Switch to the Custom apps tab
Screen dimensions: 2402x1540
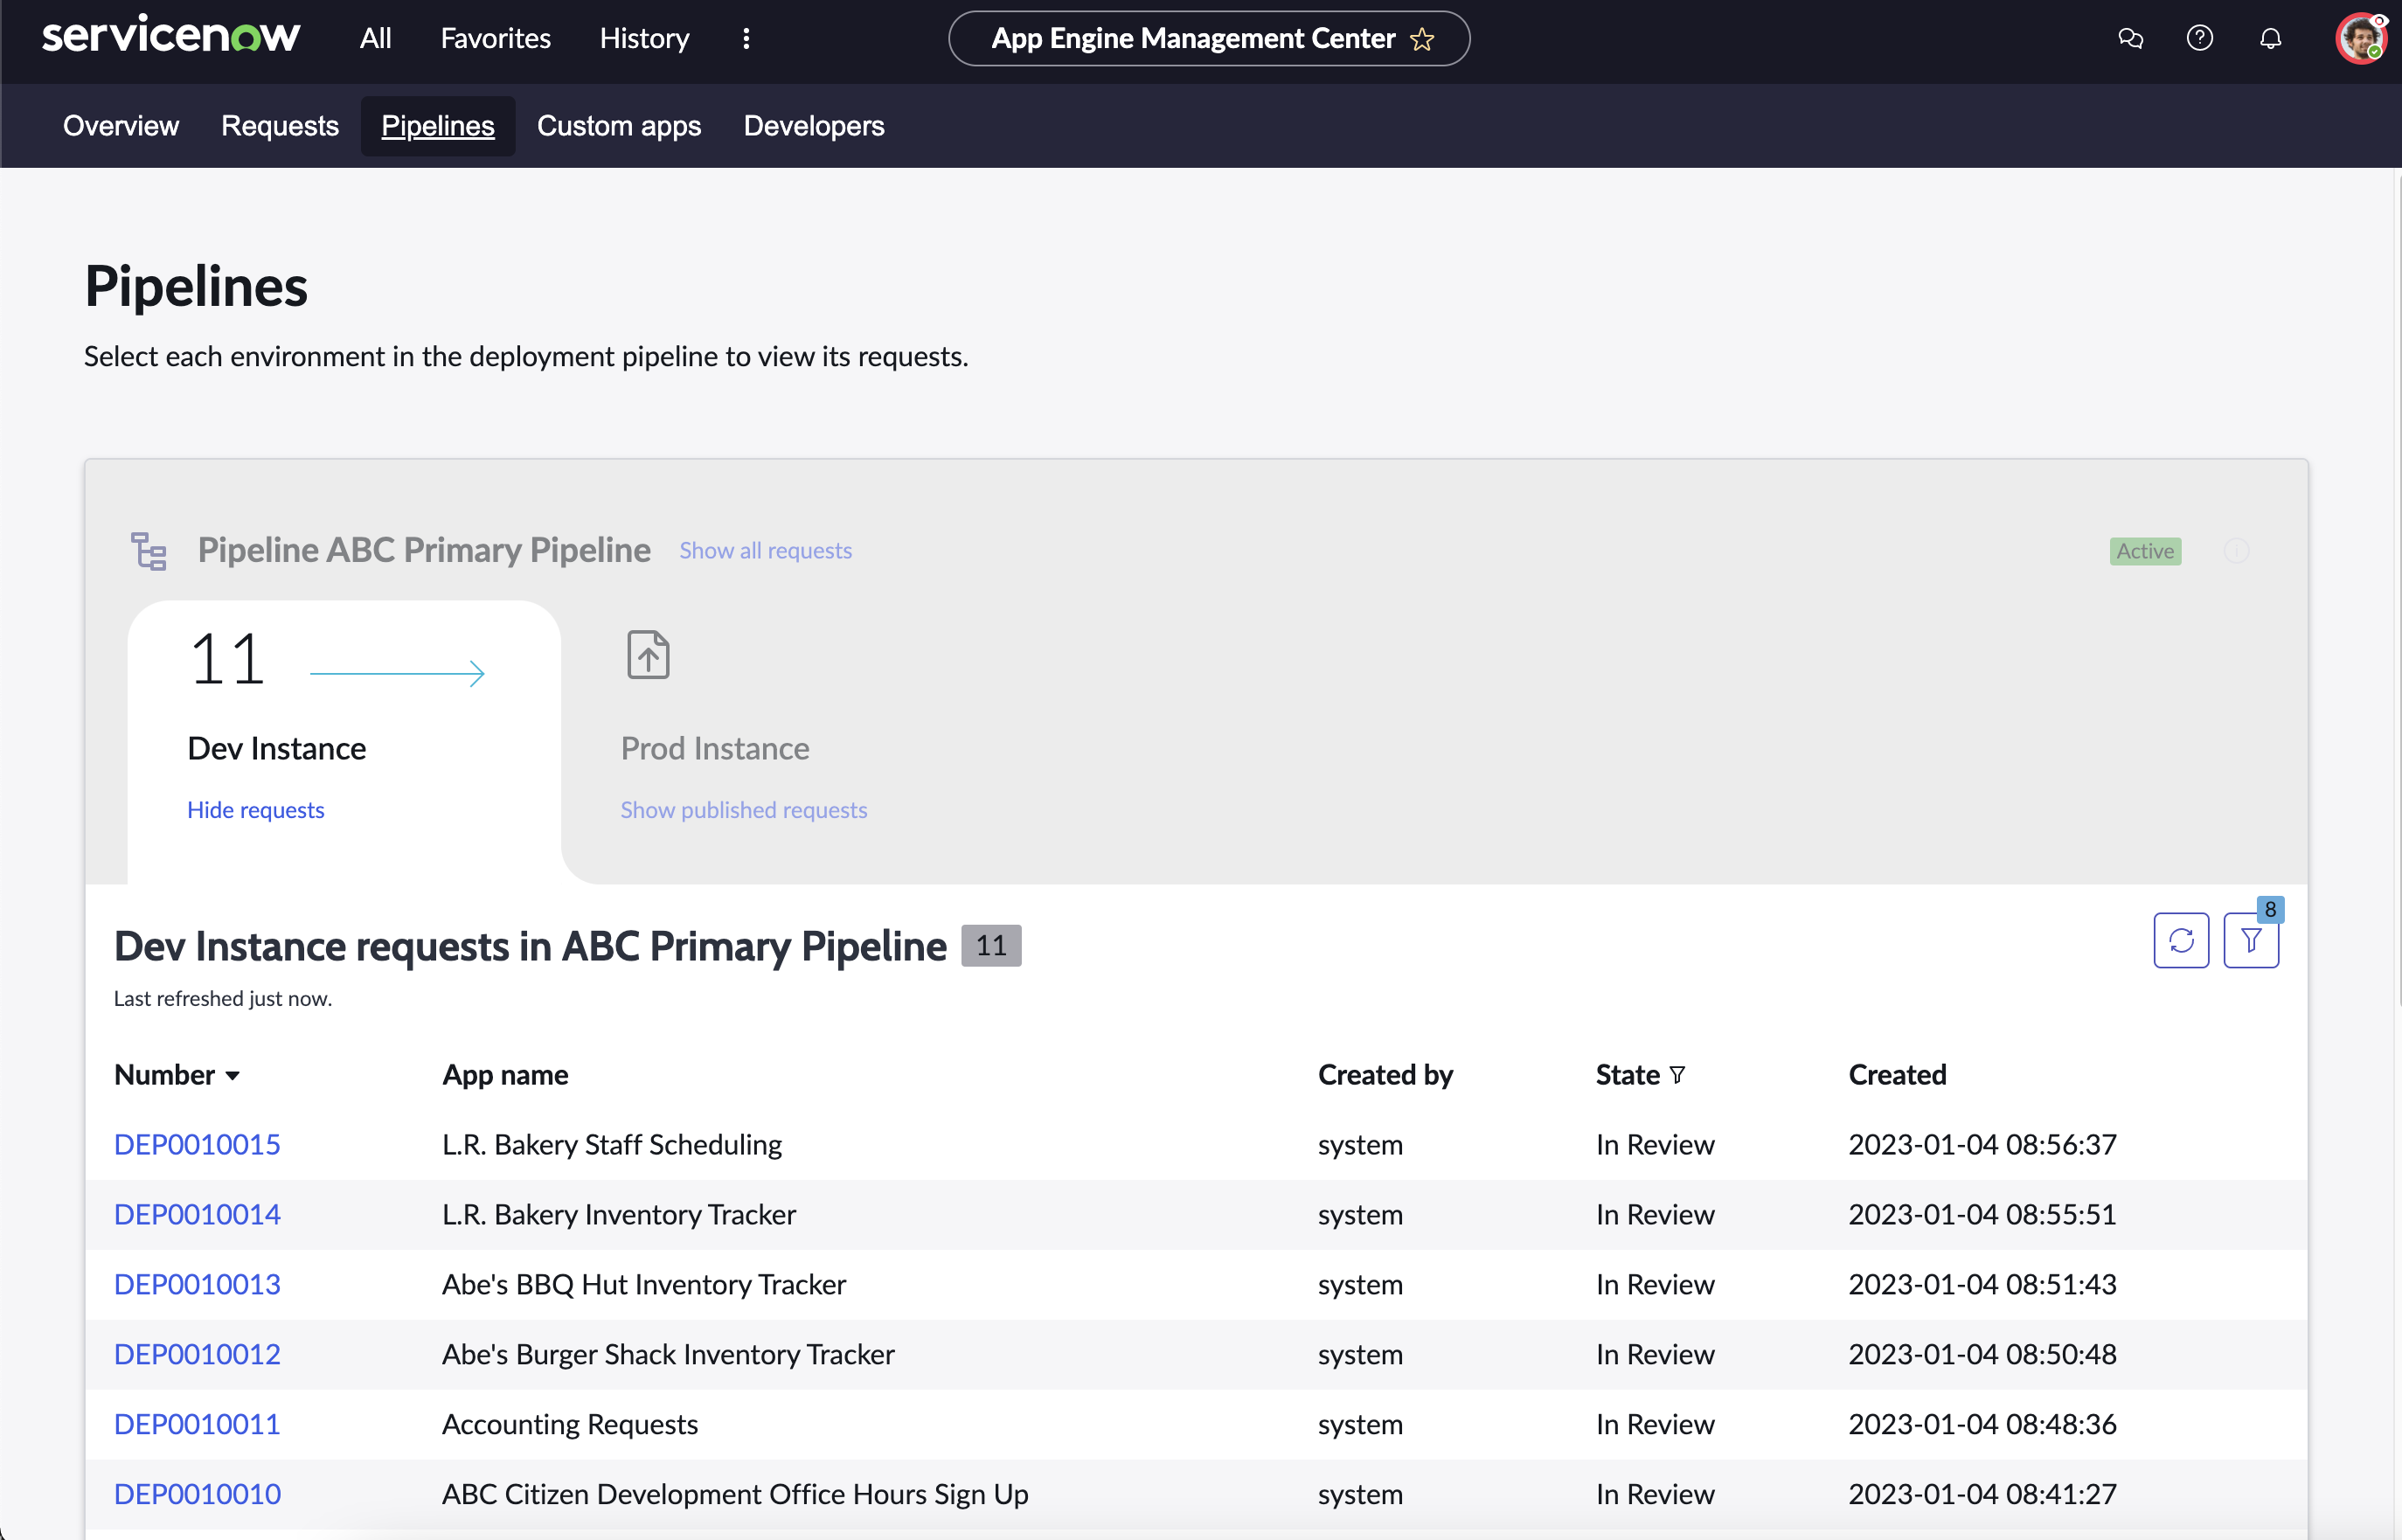pos(619,126)
